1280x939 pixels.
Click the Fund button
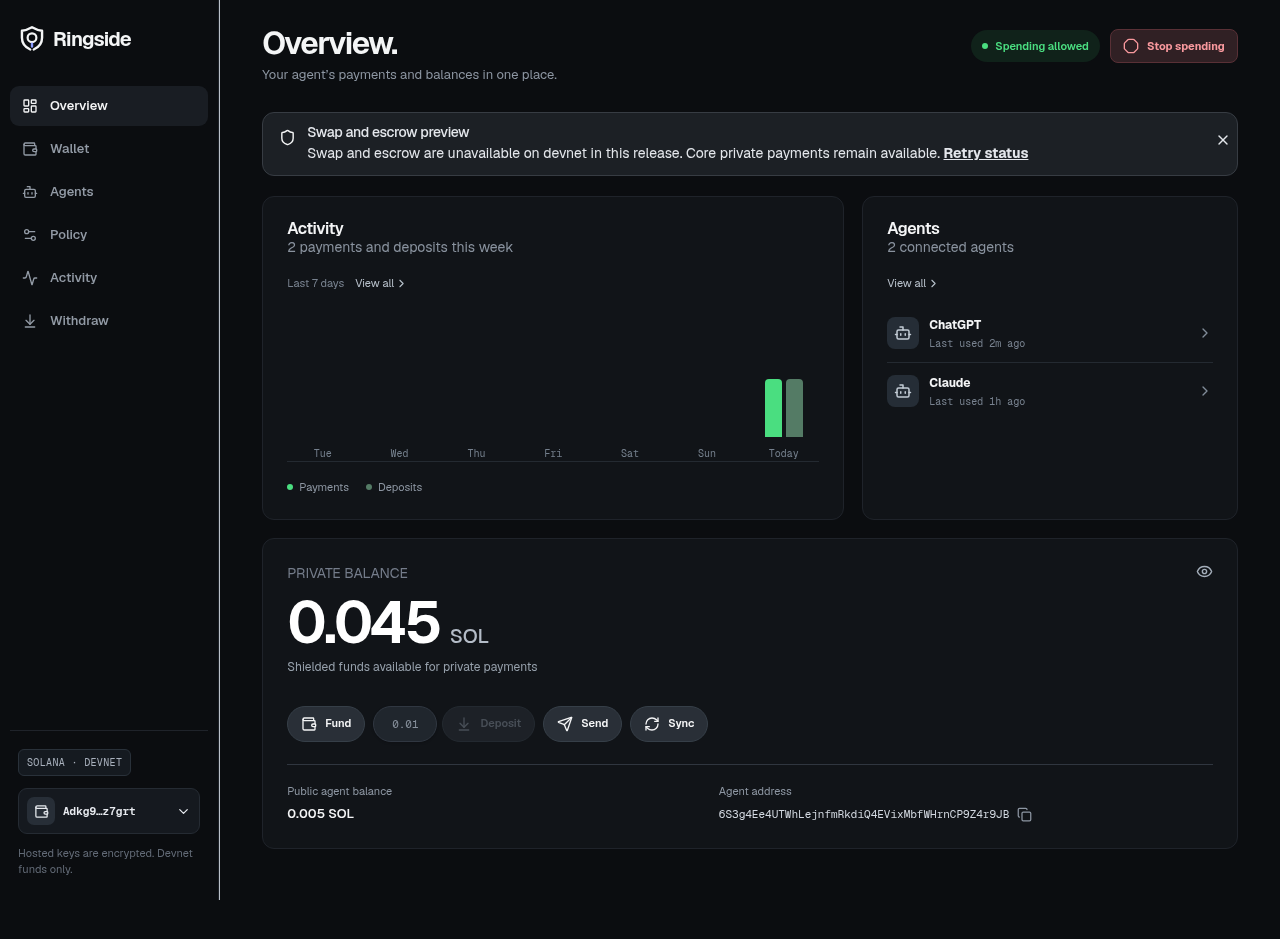click(326, 724)
